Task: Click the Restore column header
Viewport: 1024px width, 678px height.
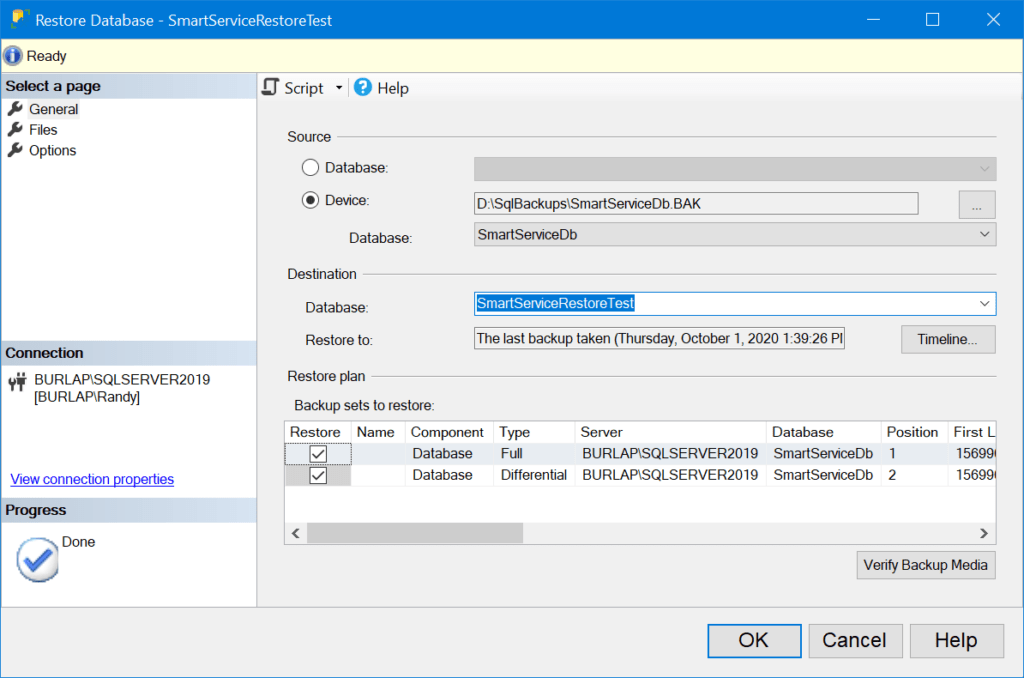Action: (315, 432)
